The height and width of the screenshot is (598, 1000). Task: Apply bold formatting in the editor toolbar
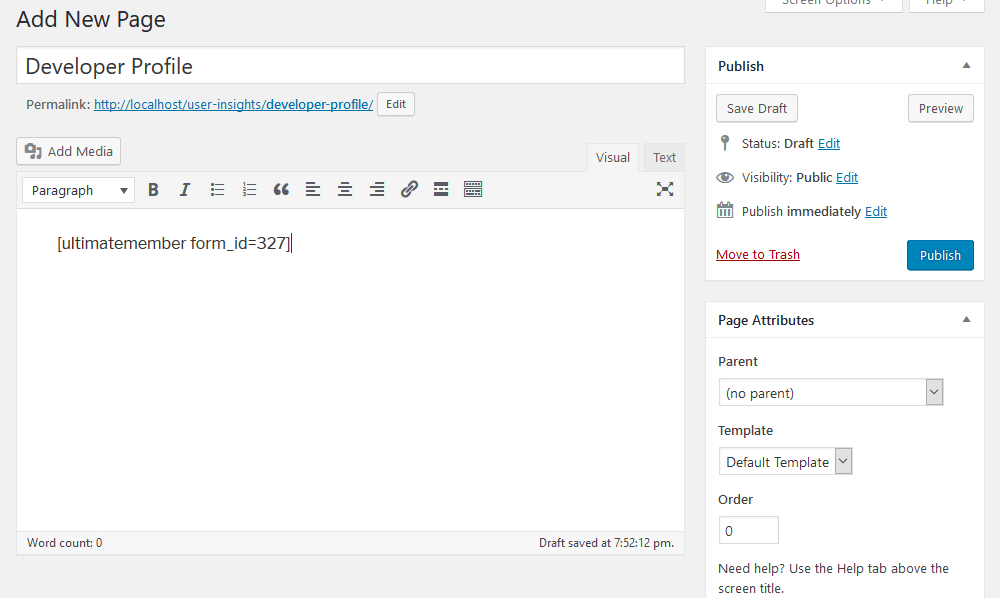point(153,189)
